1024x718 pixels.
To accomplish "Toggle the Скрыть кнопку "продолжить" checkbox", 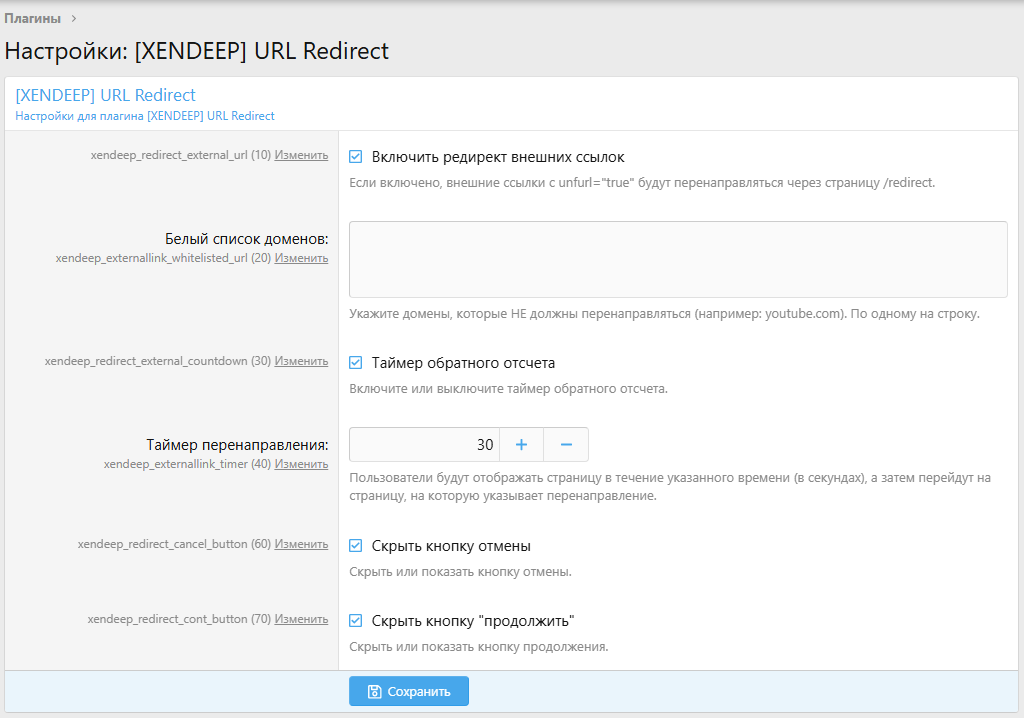I will pyautogui.click(x=355, y=621).
